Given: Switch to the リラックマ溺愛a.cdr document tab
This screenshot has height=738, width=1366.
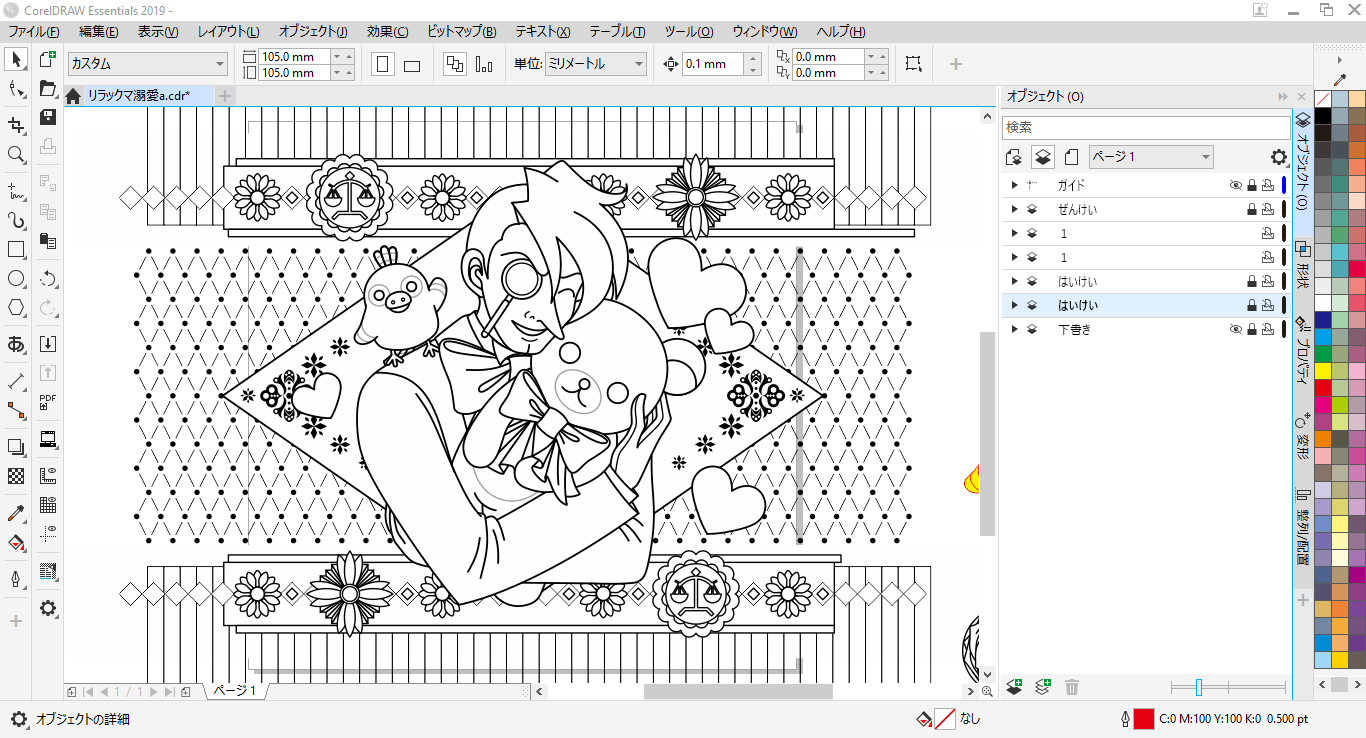Looking at the screenshot, I should [x=138, y=96].
